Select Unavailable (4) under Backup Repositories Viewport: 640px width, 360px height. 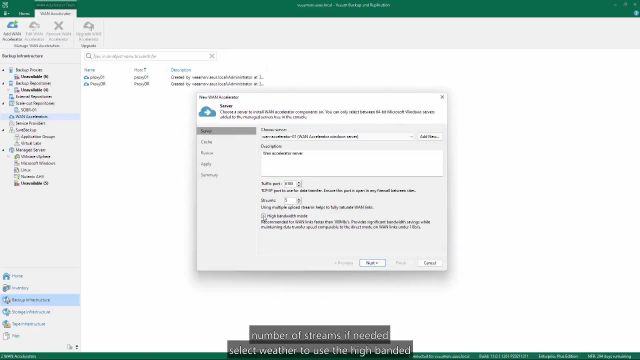pos(34,90)
